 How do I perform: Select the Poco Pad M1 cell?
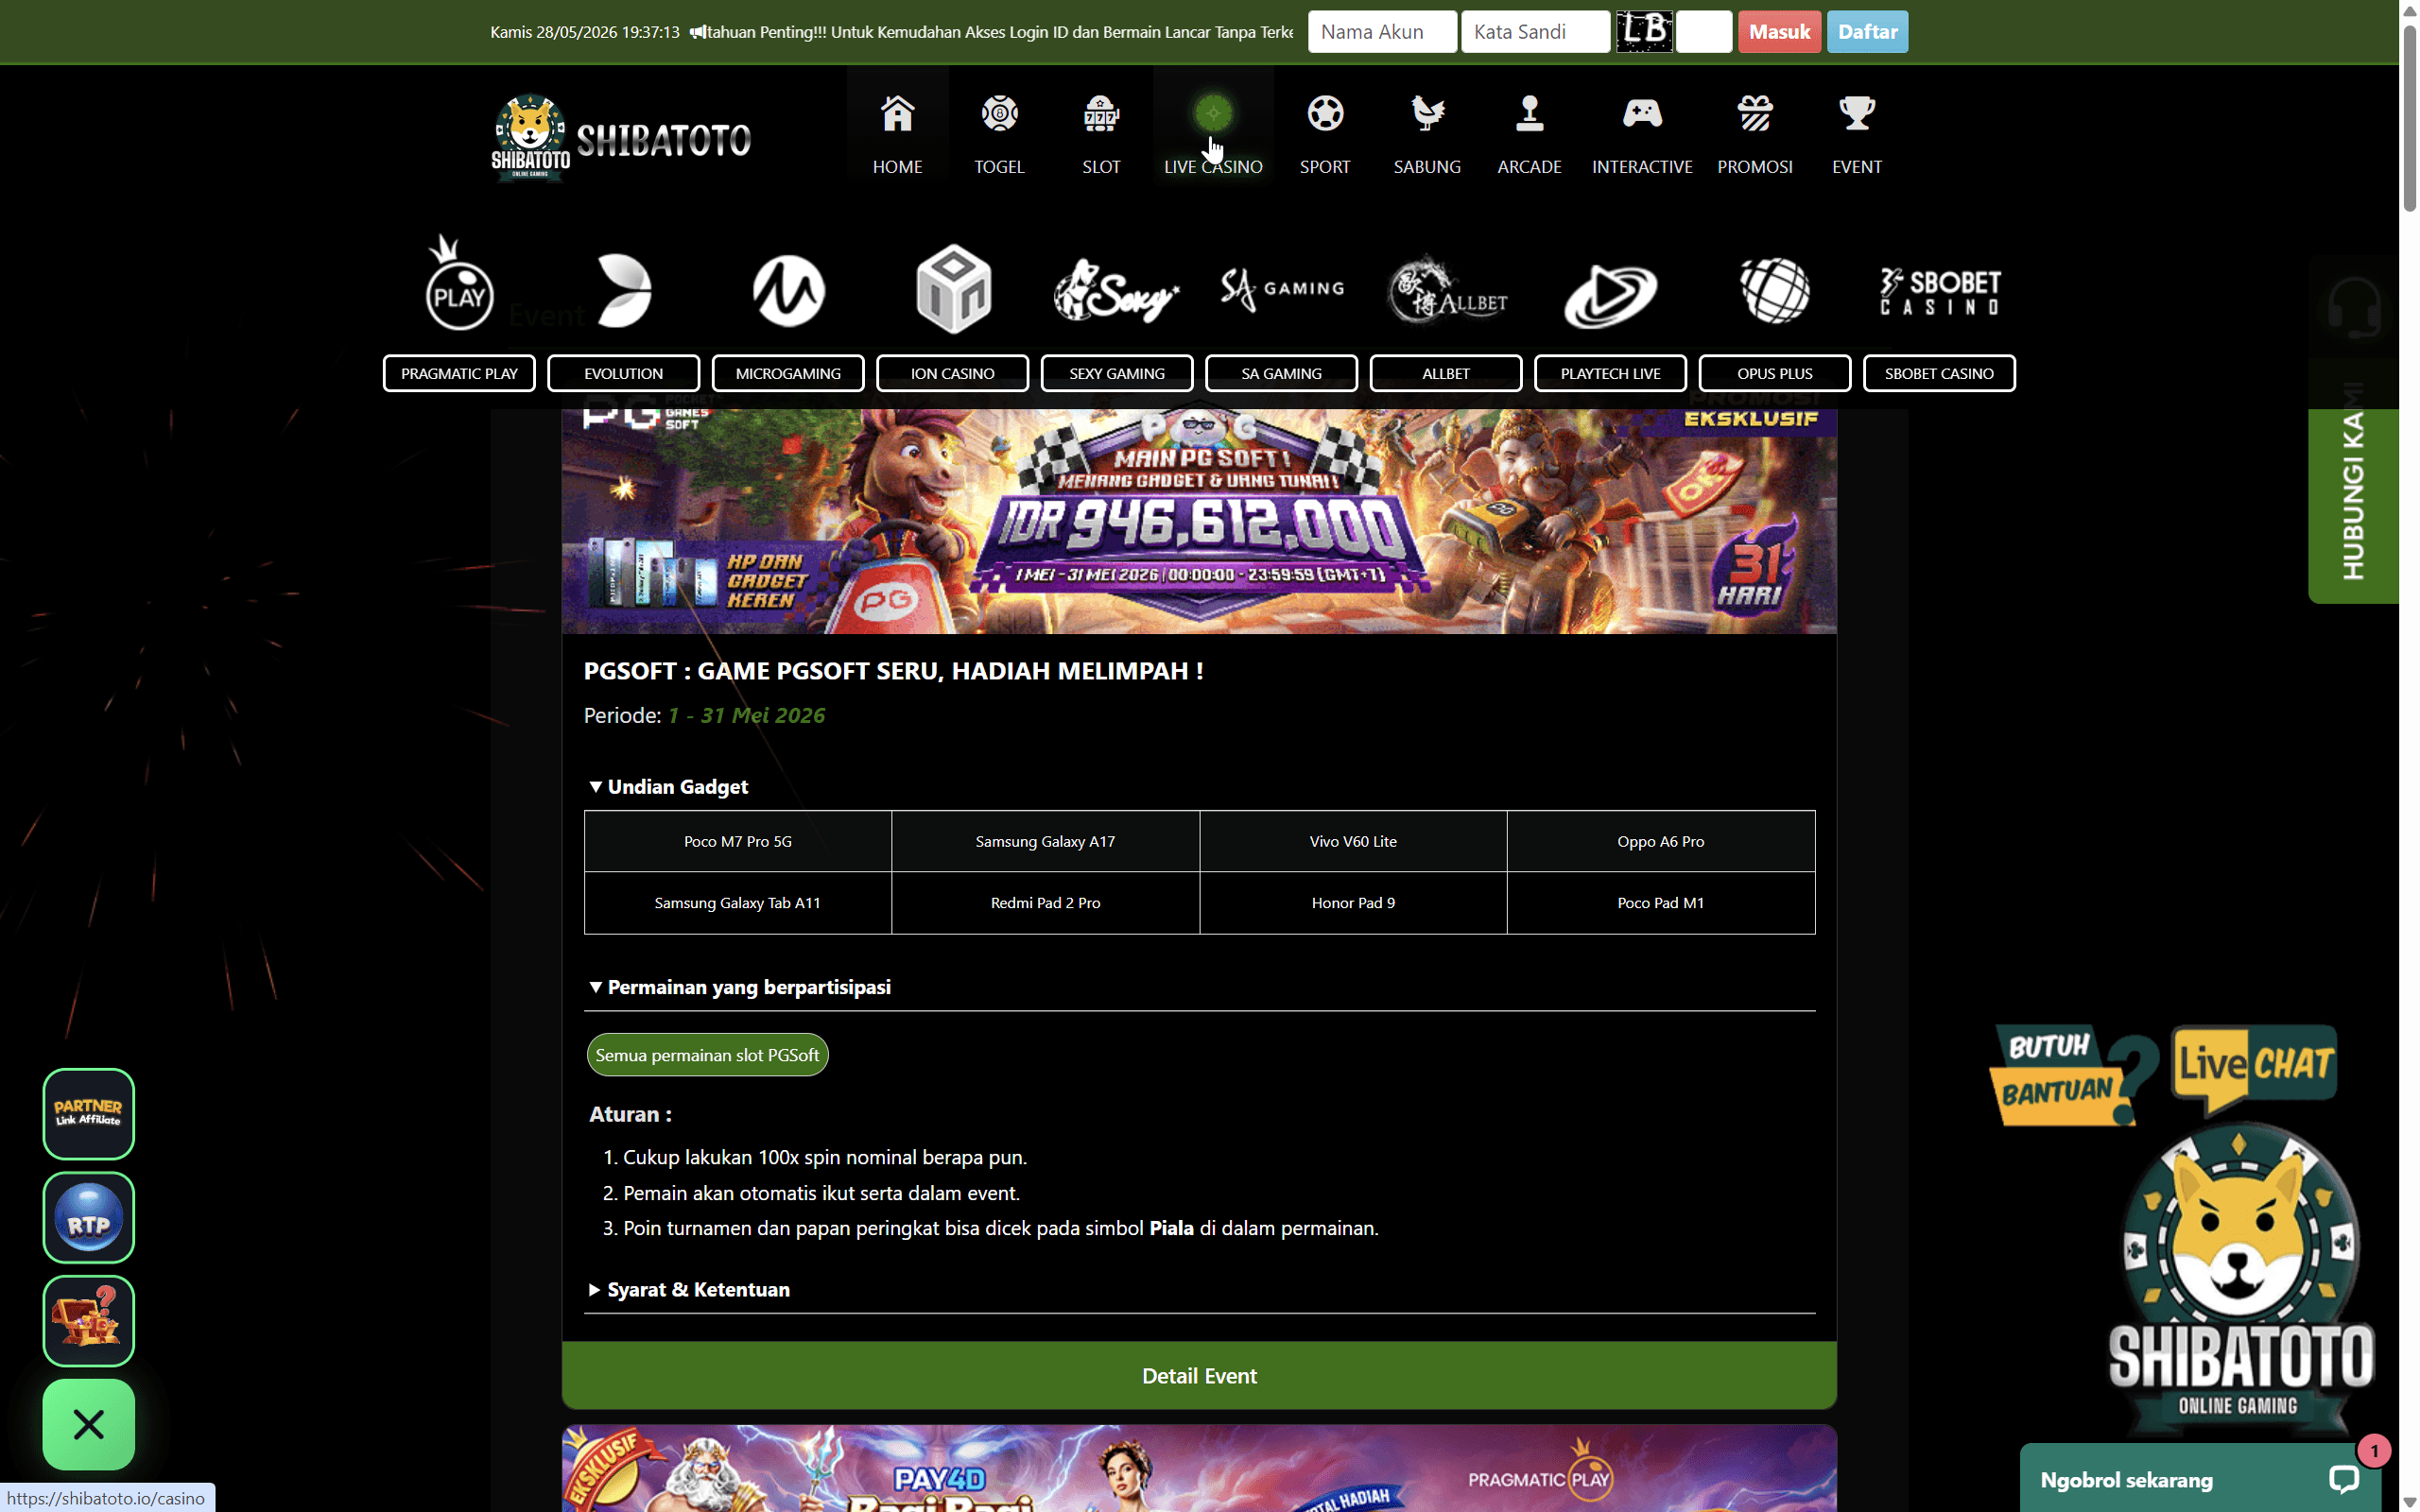[x=1661, y=903]
